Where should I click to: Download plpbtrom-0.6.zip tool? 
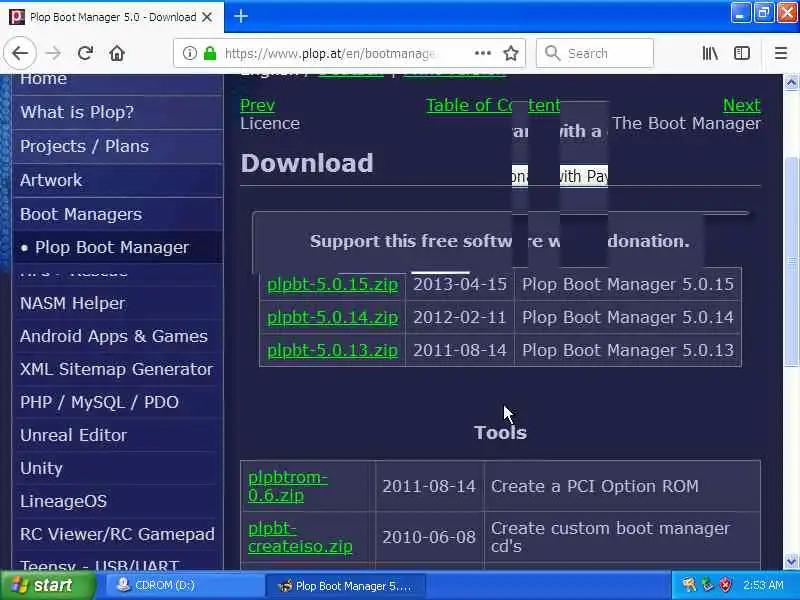pyautogui.click(x=288, y=486)
